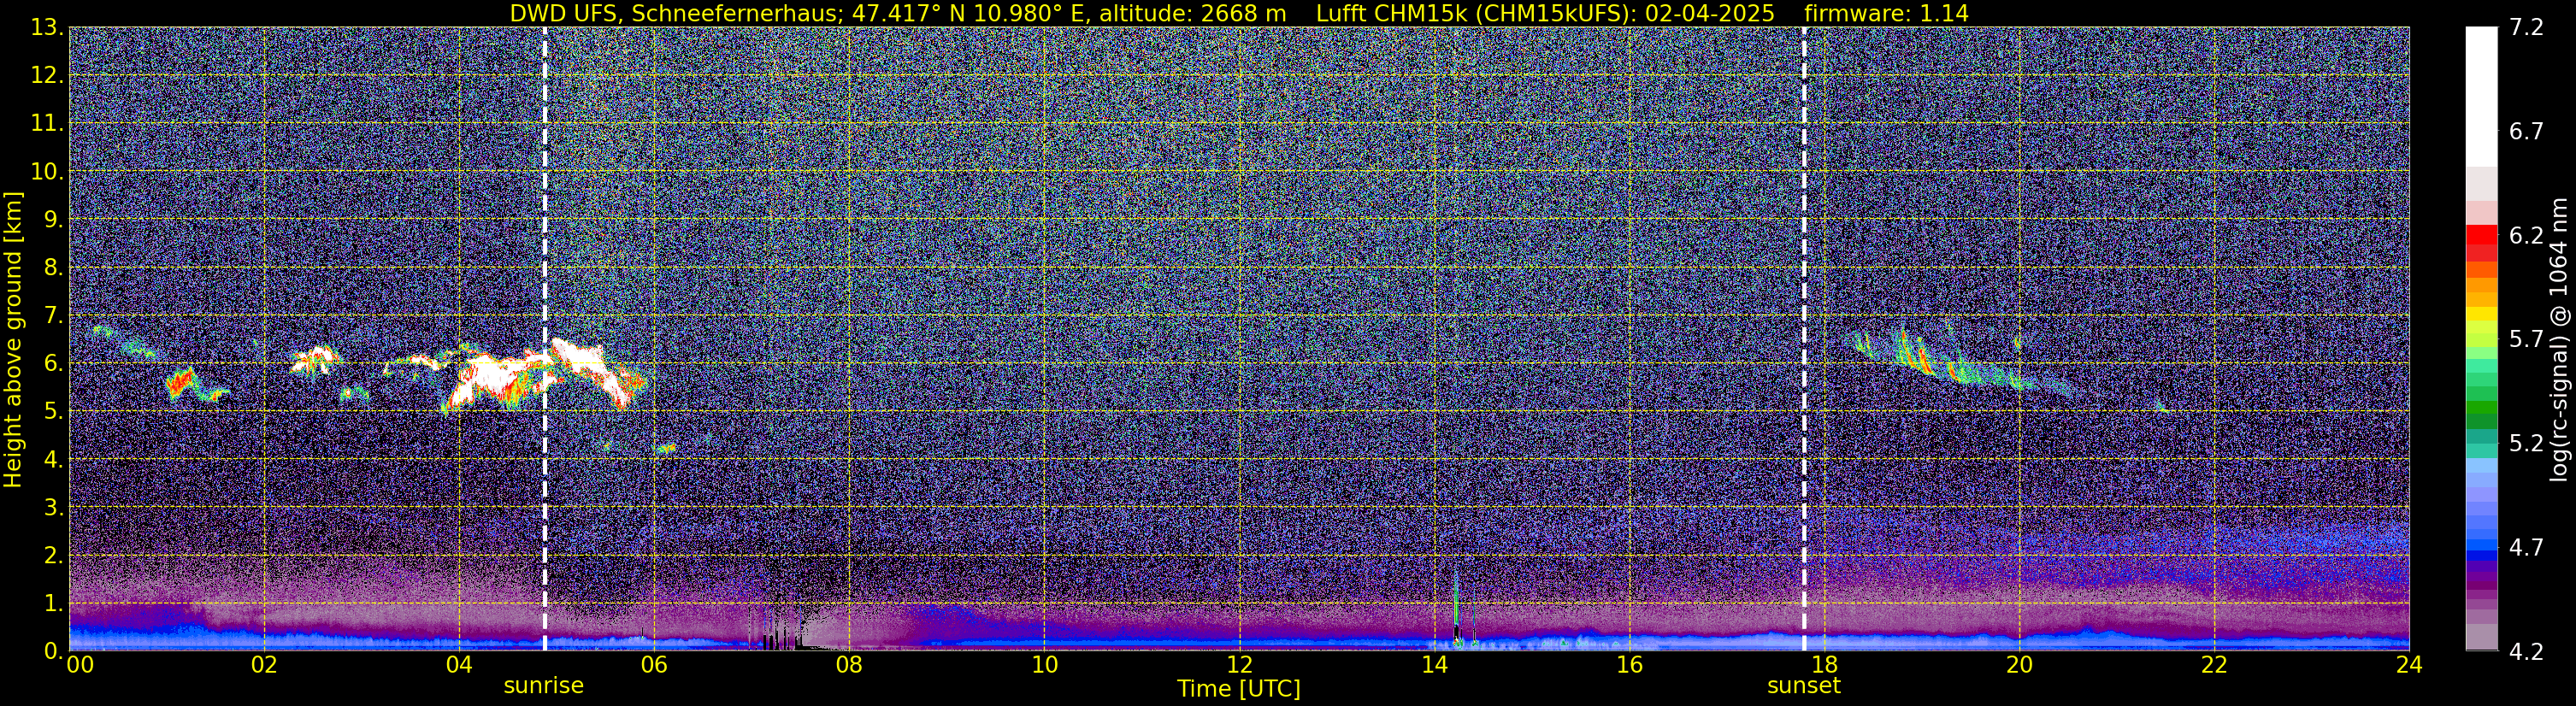Click time axis tick '22'
Screen dimensions: 2576x706
point(2214,665)
